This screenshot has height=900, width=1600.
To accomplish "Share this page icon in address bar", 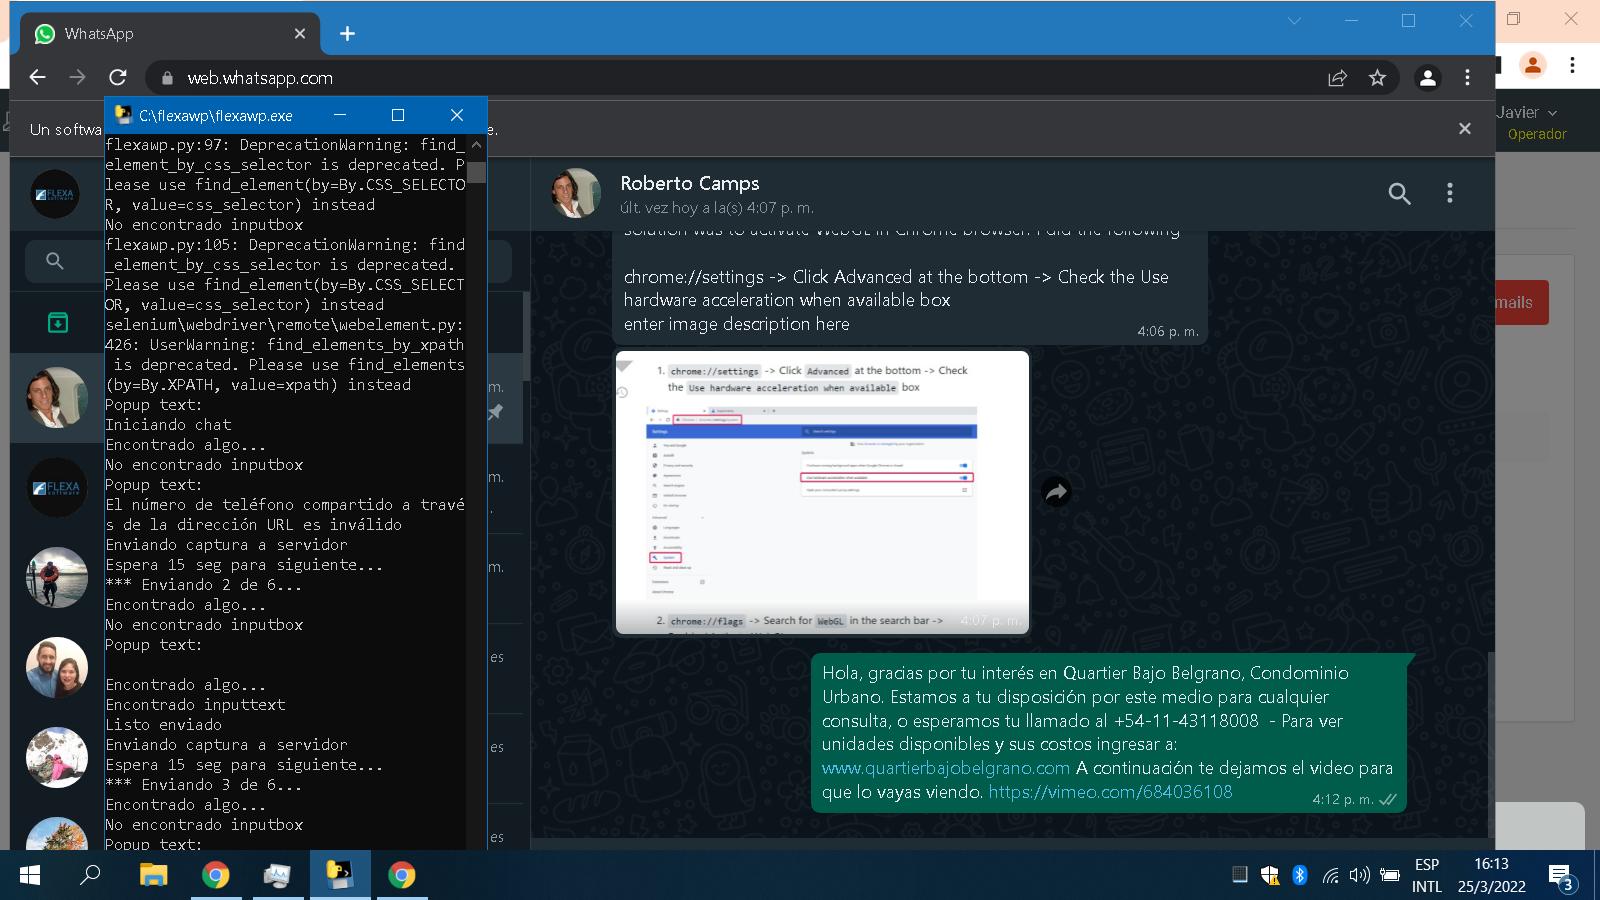I will pyautogui.click(x=1337, y=78).
